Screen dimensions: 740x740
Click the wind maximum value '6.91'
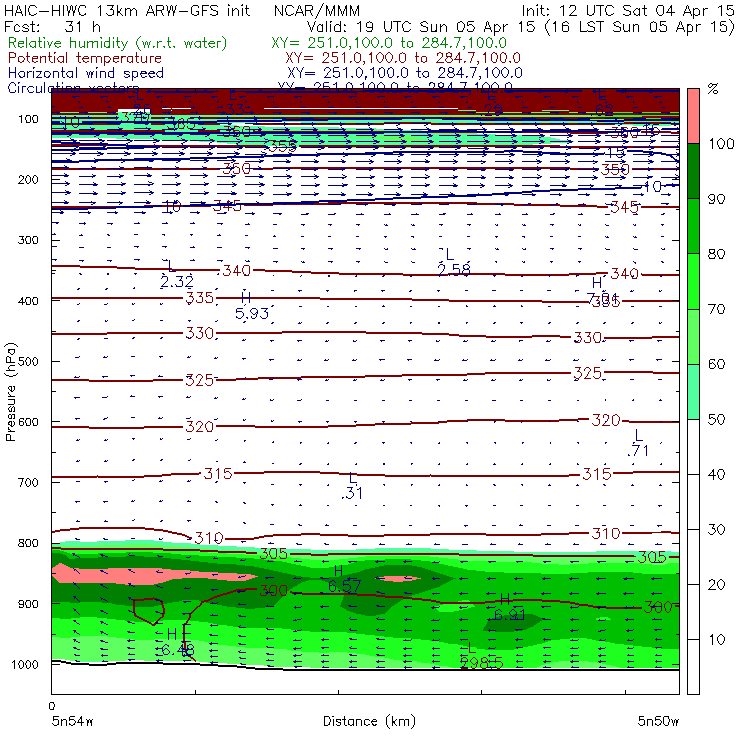point(509,615)
